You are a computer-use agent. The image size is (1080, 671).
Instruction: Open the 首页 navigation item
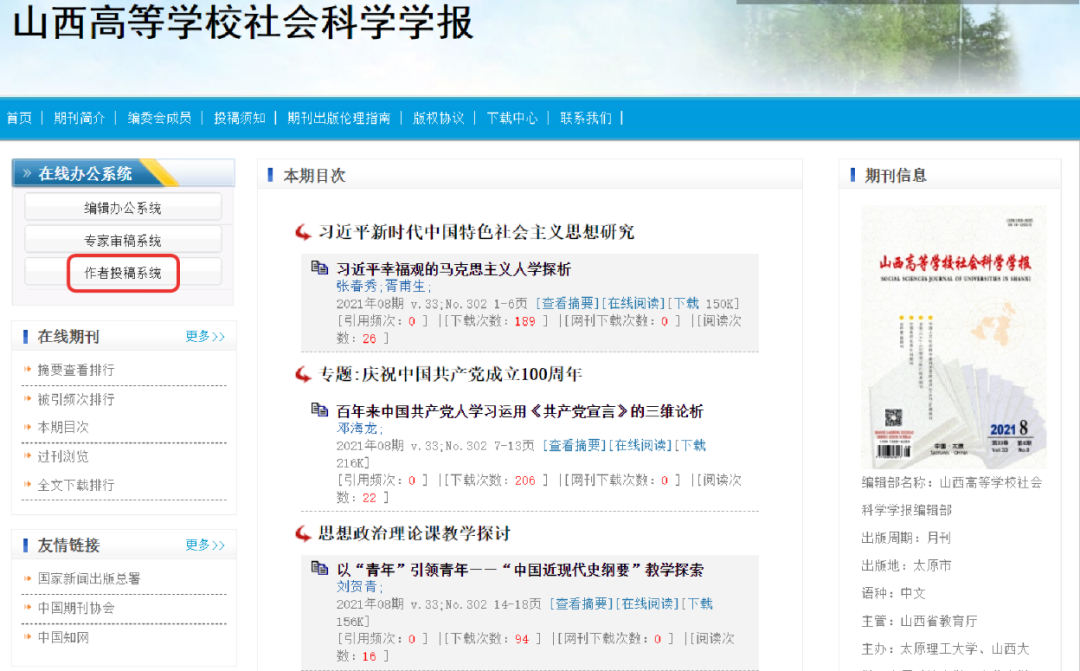coord(19,118)
